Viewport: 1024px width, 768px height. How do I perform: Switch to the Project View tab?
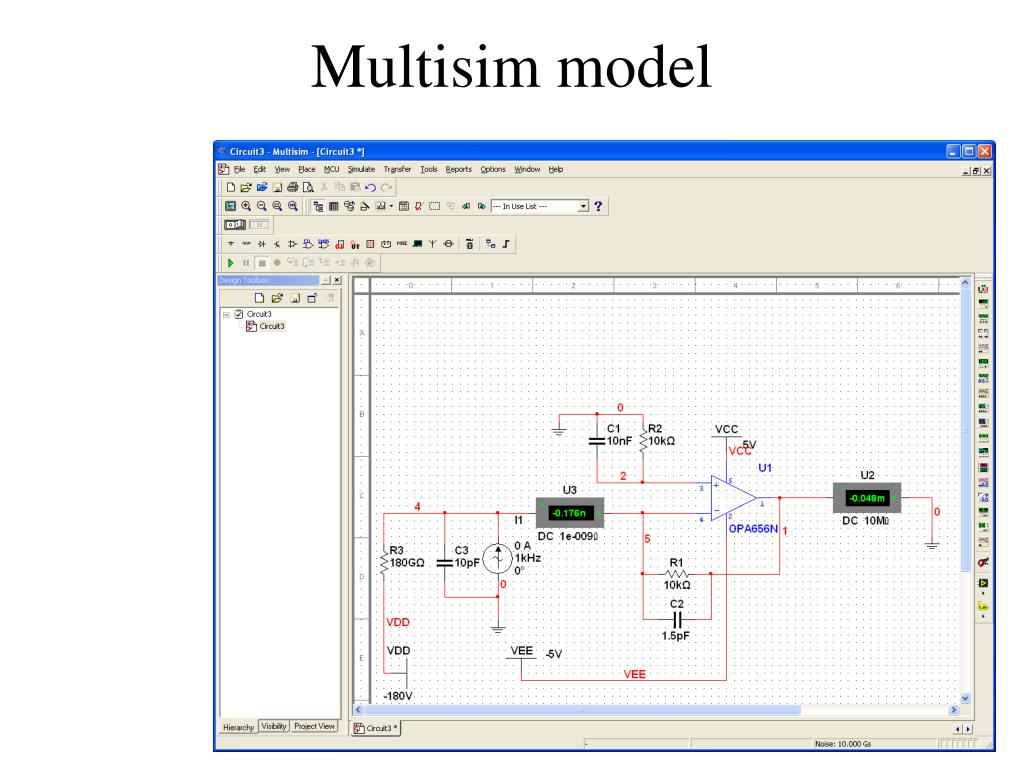[315, 726]
